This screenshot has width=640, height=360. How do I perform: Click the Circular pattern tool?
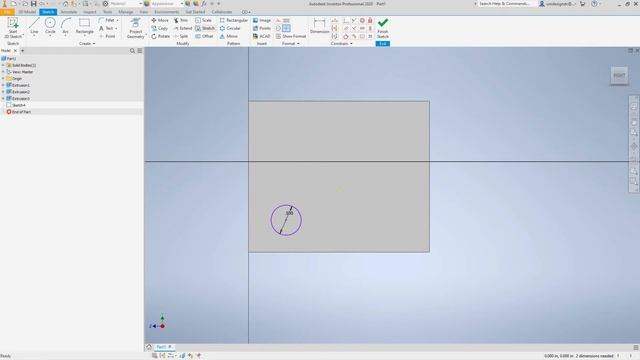[230, 28]
